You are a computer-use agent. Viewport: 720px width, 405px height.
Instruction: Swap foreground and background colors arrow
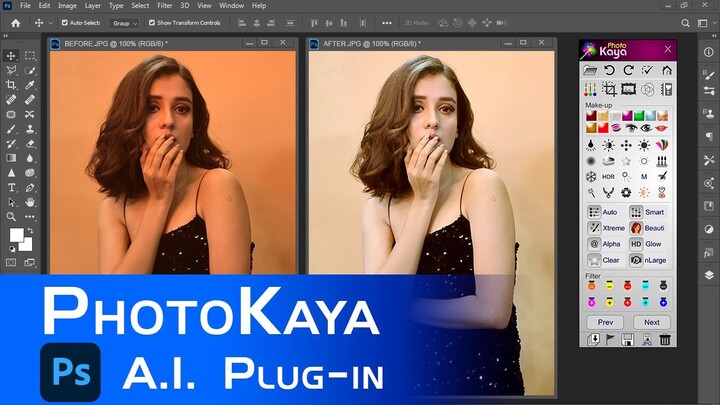[x=30, y=231]
